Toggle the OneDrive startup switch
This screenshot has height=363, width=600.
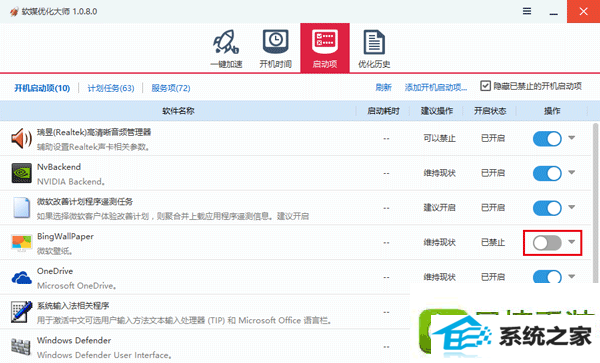pyautogui.click(x=547, y=277)
